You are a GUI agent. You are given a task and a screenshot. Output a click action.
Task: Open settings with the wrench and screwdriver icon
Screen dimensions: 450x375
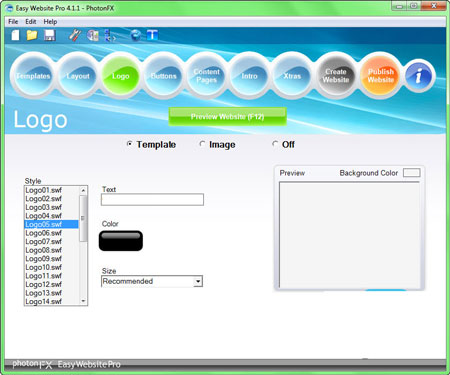point(75,35)
